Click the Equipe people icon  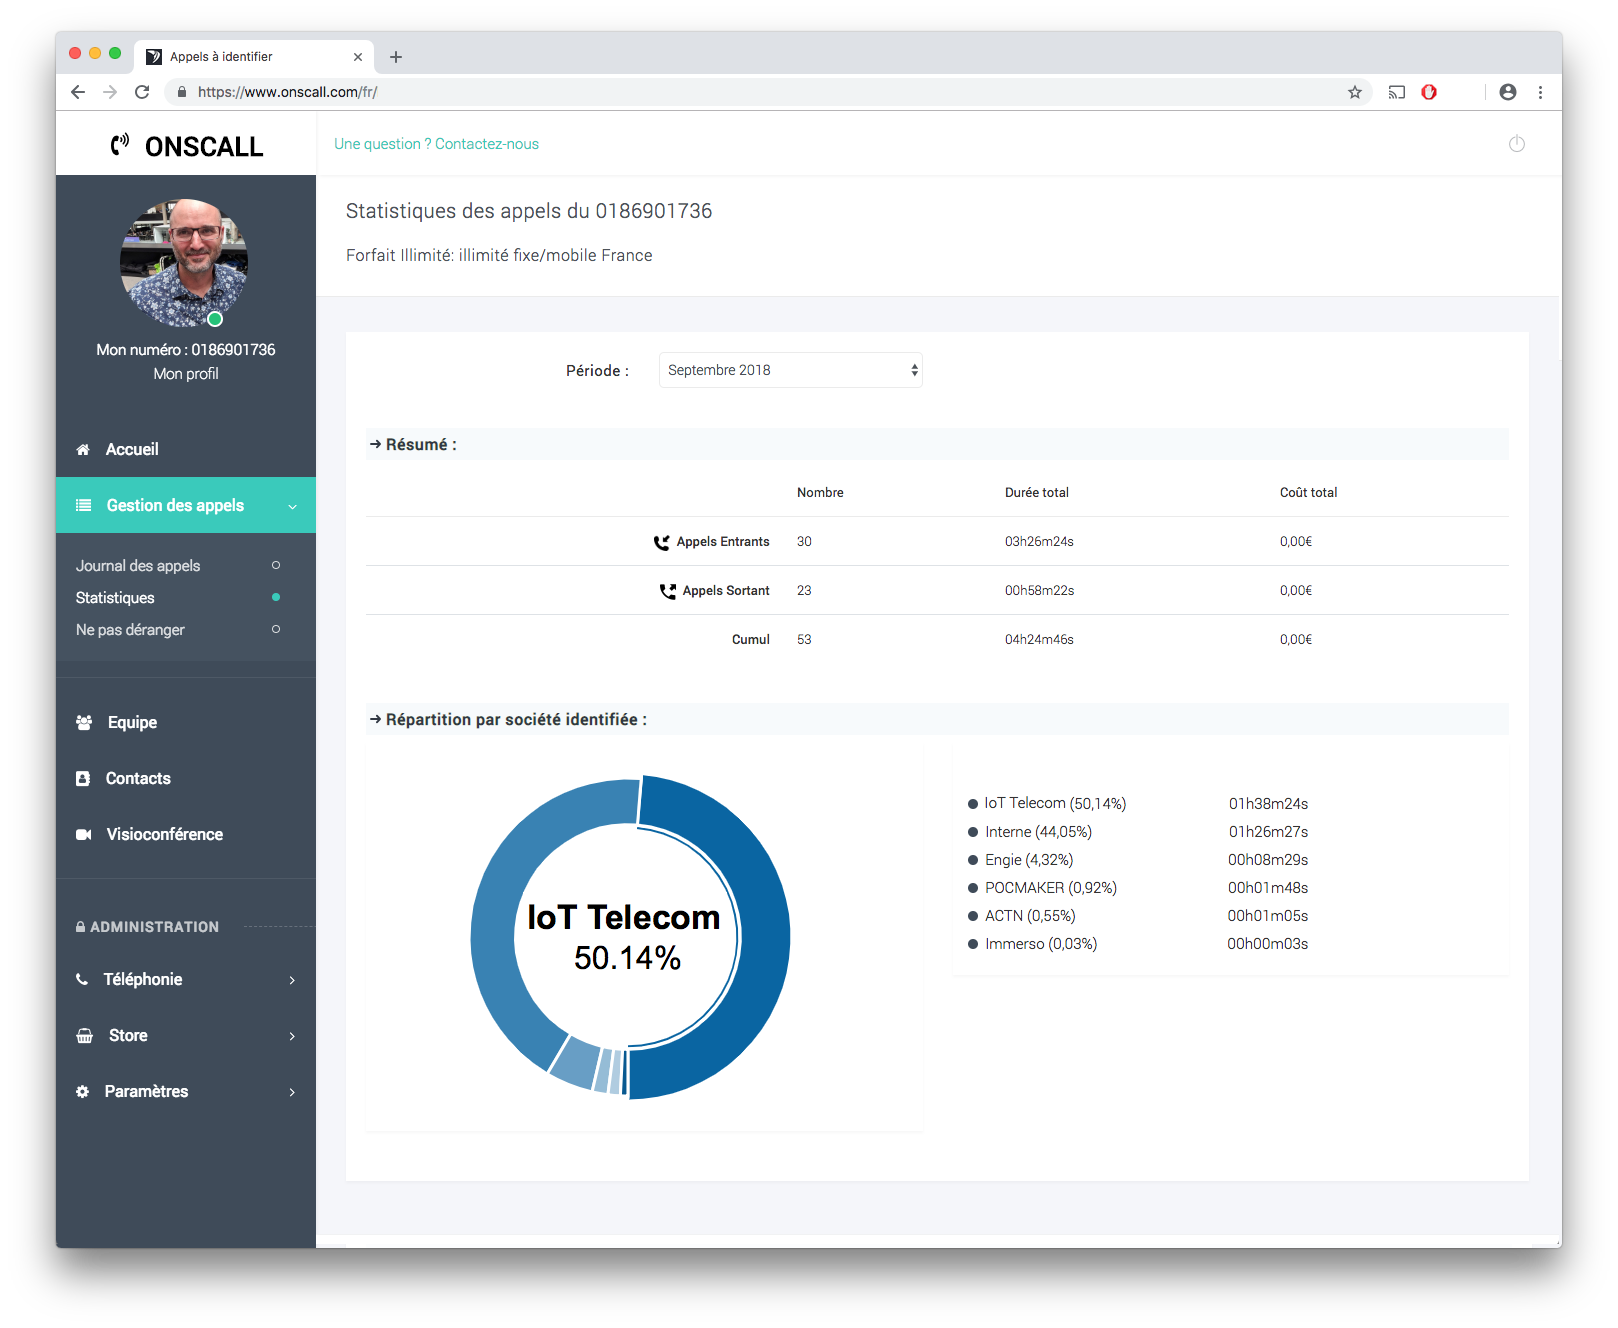point(84,722)
